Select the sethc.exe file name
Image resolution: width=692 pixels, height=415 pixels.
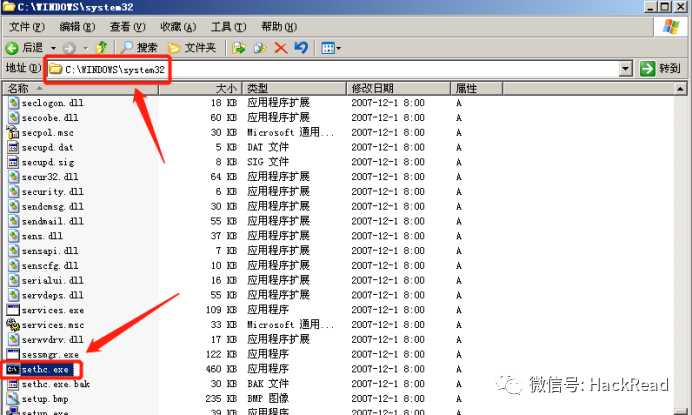[x=45, y=370]
